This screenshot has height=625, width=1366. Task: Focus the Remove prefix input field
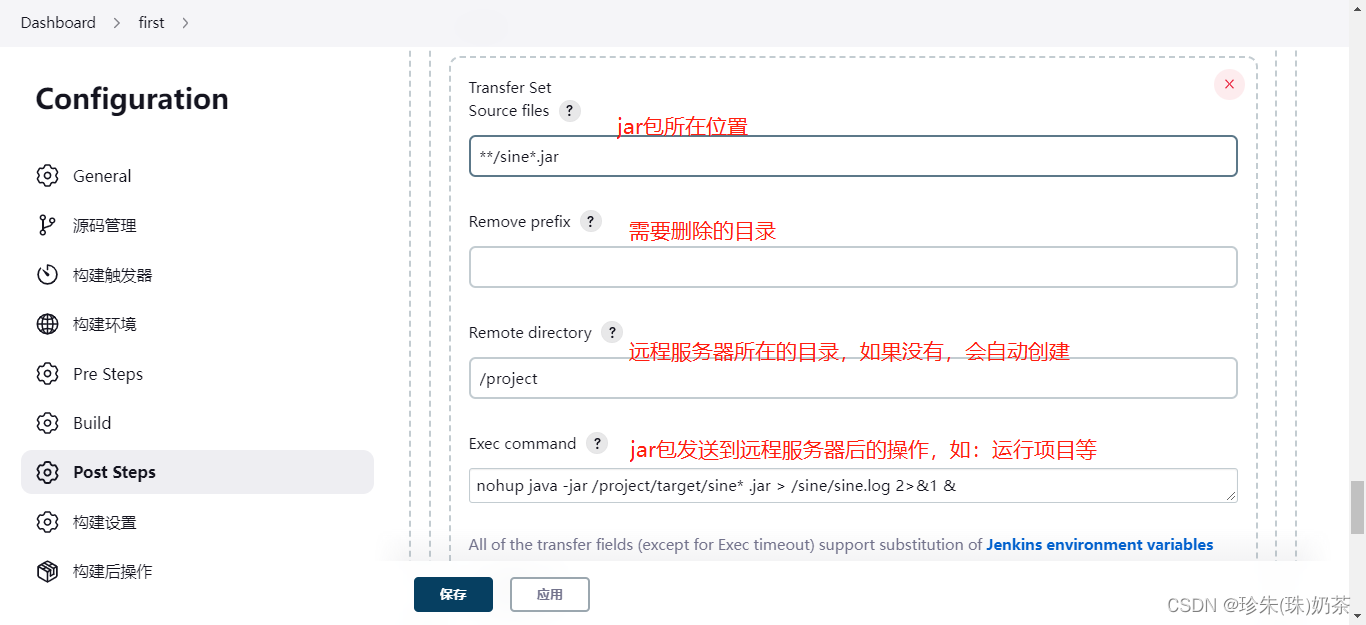tap(853, 267)
